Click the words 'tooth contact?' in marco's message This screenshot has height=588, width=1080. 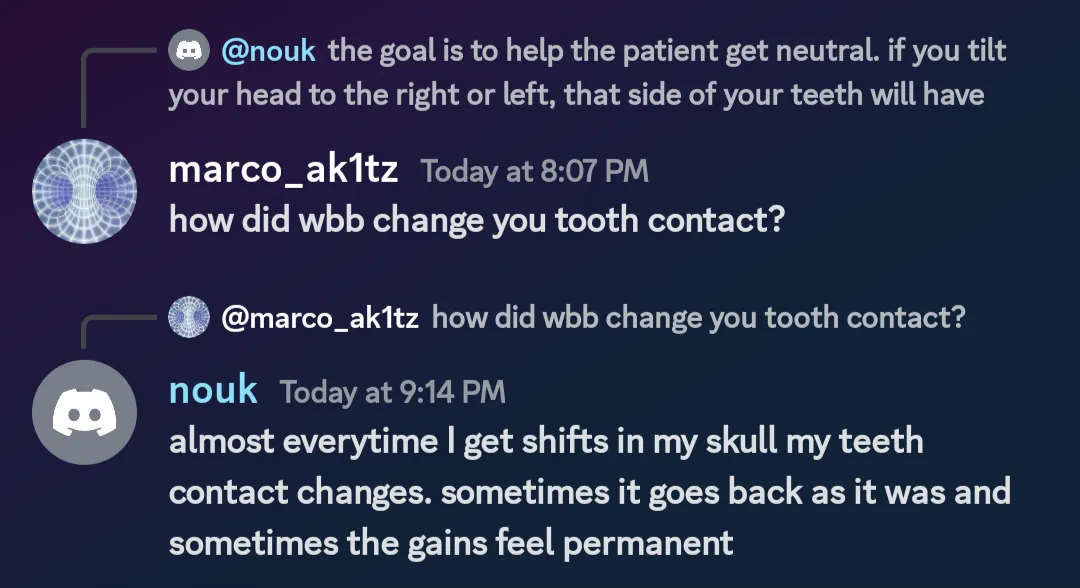669,220
